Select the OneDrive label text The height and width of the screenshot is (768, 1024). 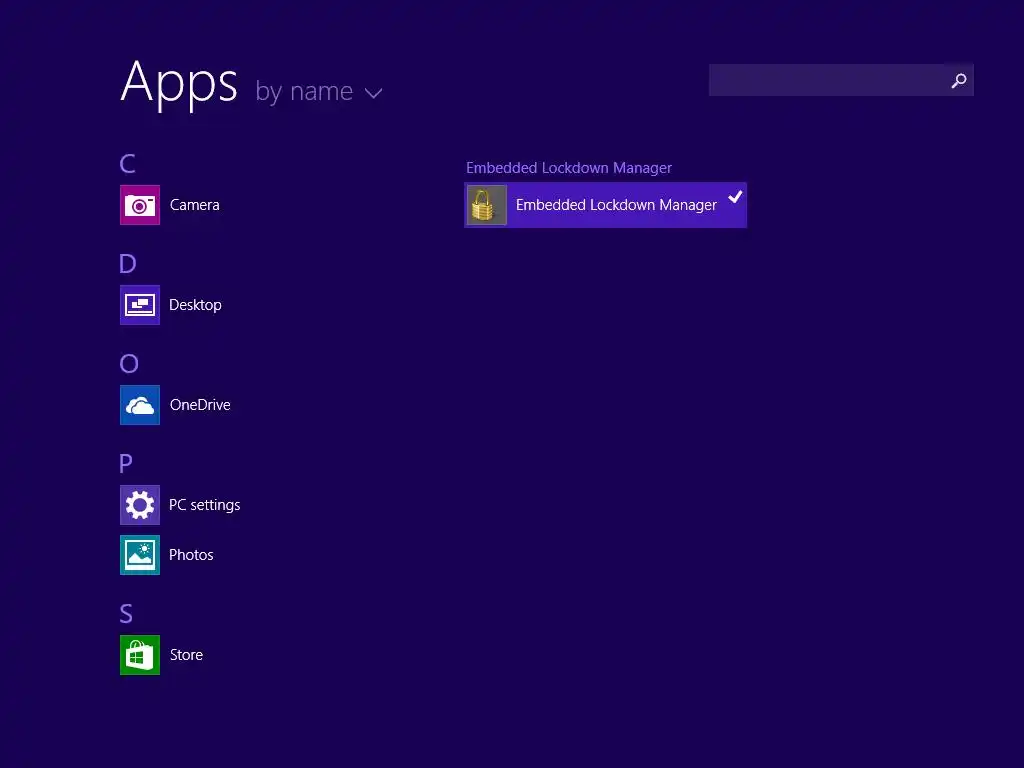click(200, 405)
